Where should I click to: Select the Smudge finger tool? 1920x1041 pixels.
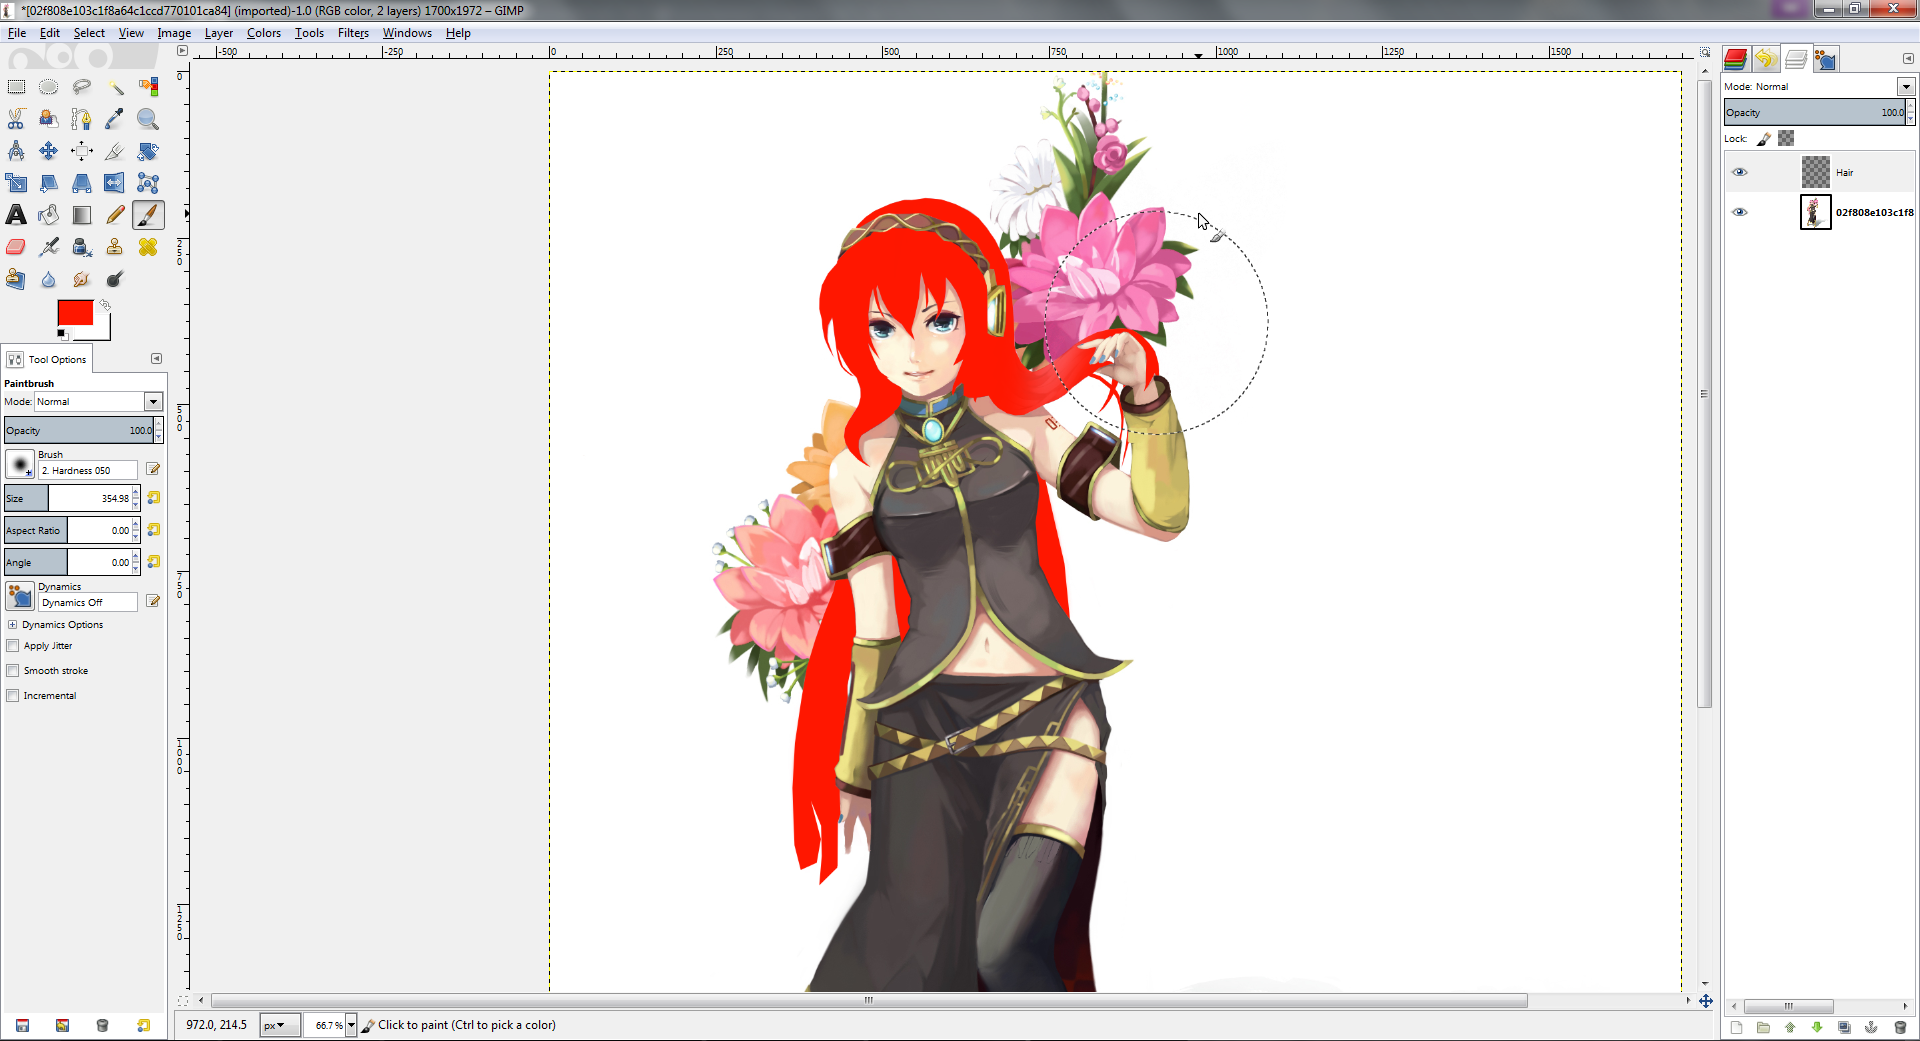pyautogui.click(x=82, y=279)
